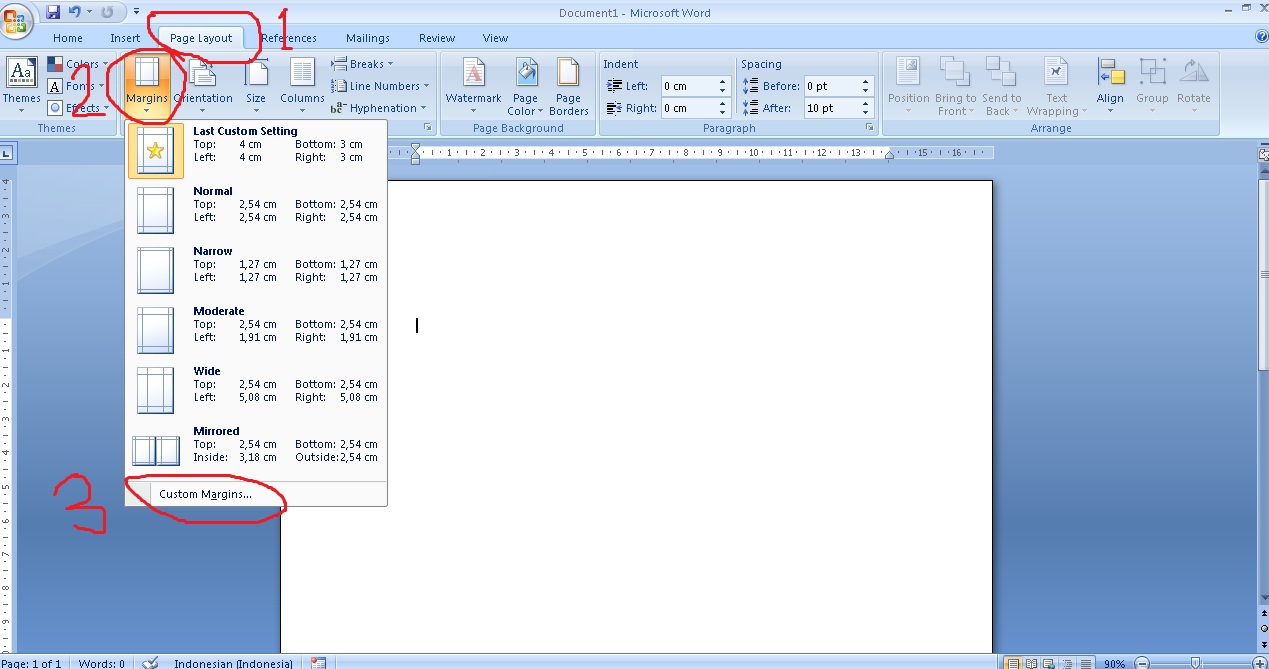The width and height of the screenshot is (1269, 669).
Task: Switch to Print Layout view
Action: pyautogui.click(x=1013, y=663)
